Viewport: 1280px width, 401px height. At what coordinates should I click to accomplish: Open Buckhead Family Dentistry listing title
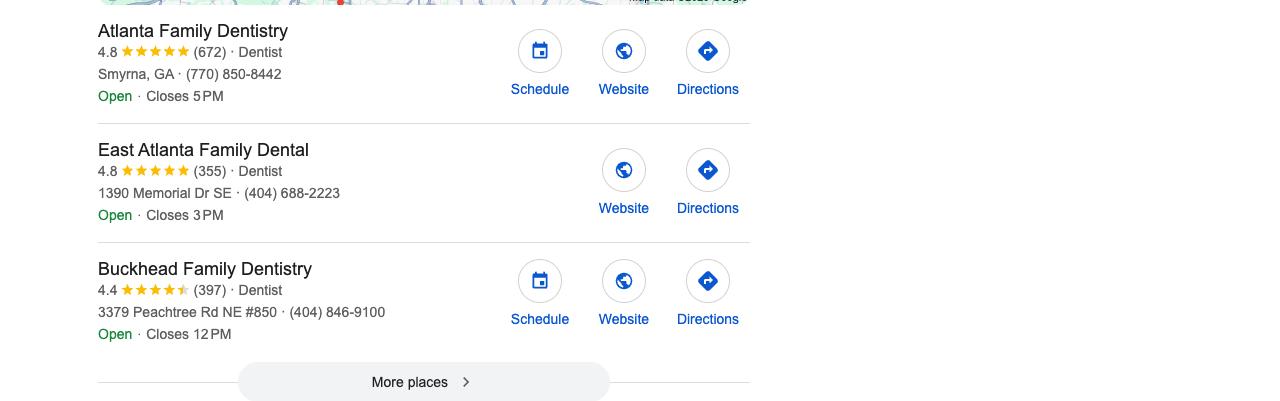[205, 269]
